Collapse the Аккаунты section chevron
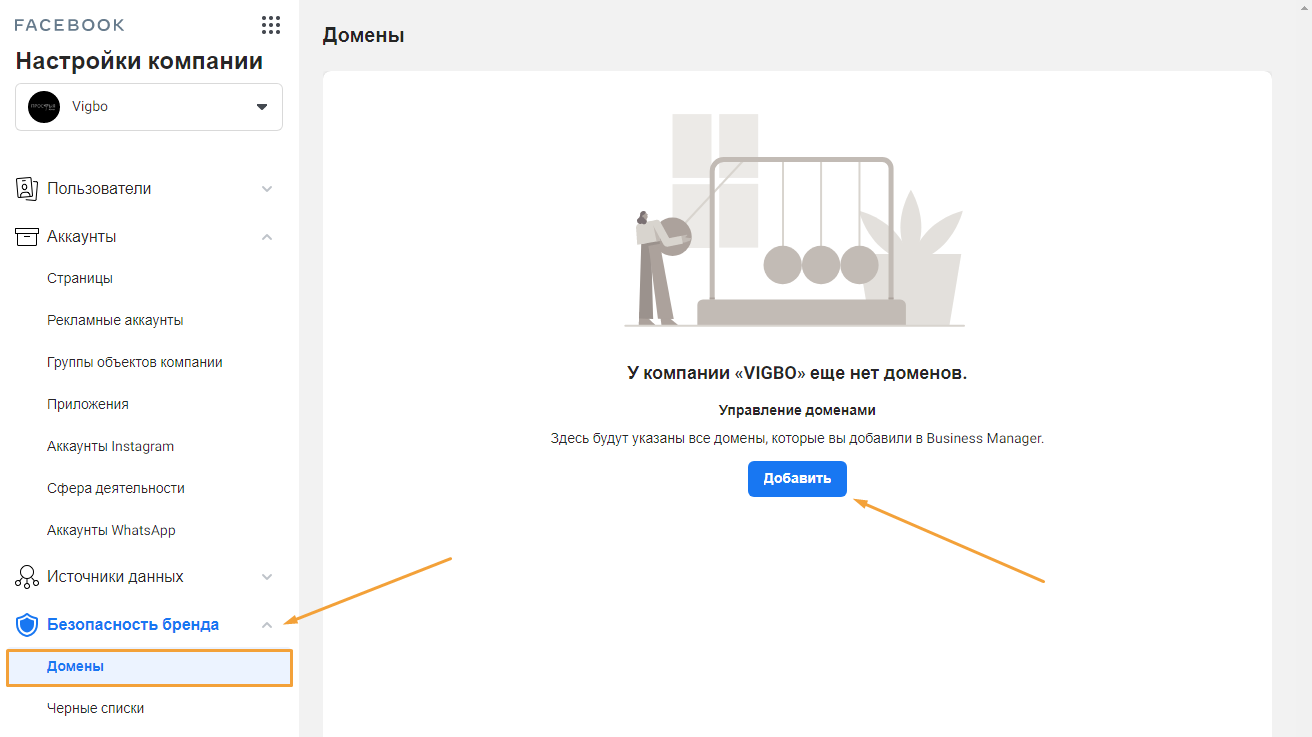The width and height of the screenshot is (1312, 737). pyautogui.click(x=267, y=237)
